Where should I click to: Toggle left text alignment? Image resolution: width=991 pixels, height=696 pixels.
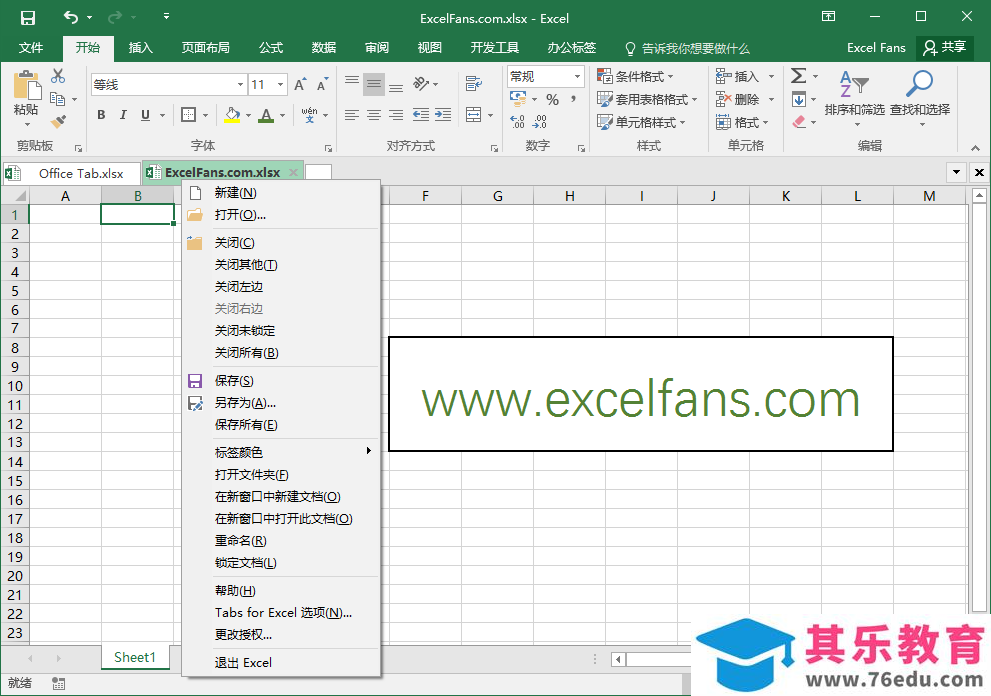(352, 114)
